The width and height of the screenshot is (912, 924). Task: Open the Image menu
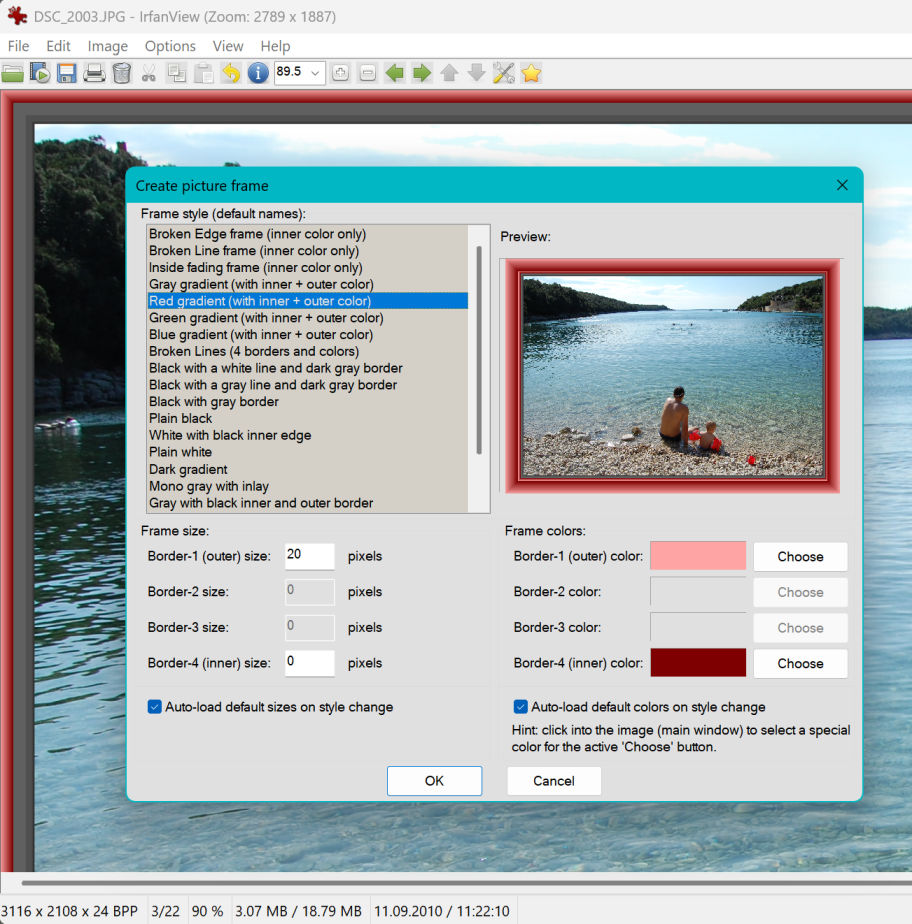(107, 46)
